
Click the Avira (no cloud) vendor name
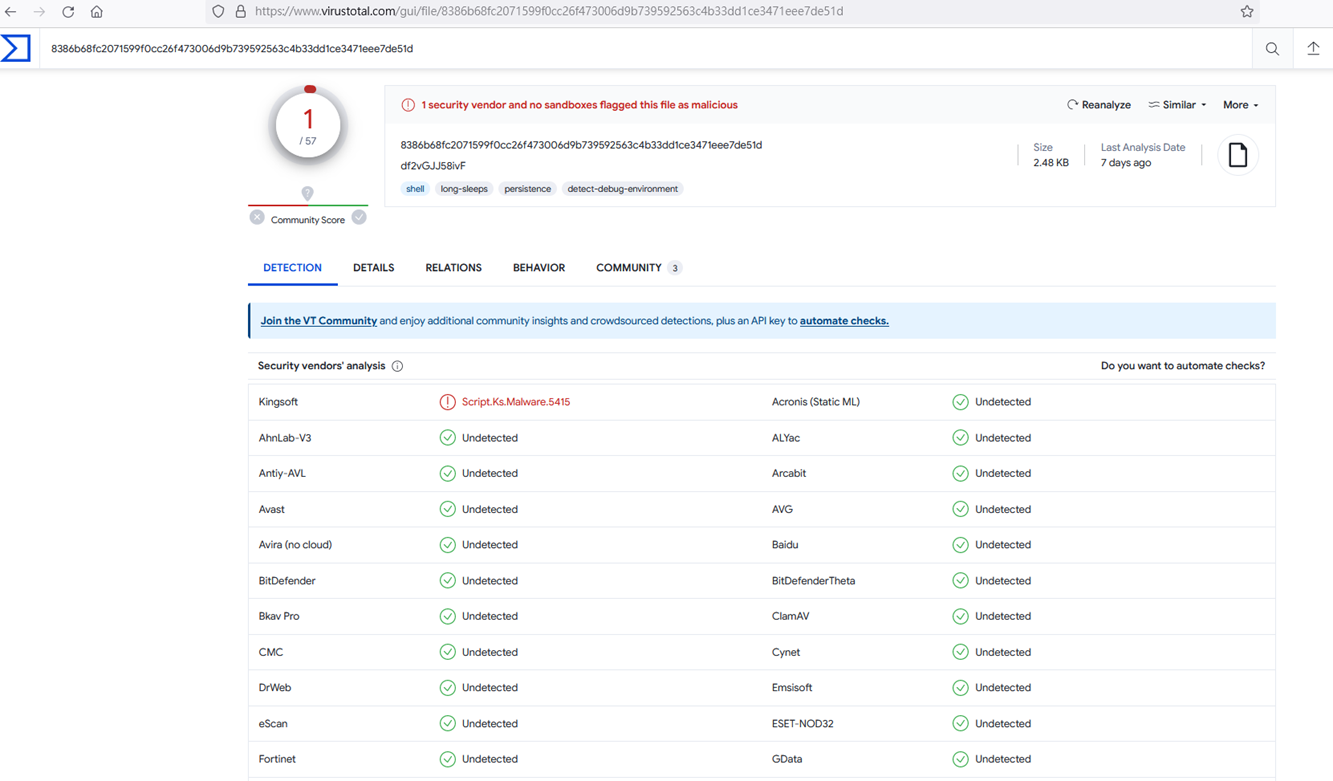point(295,545)
